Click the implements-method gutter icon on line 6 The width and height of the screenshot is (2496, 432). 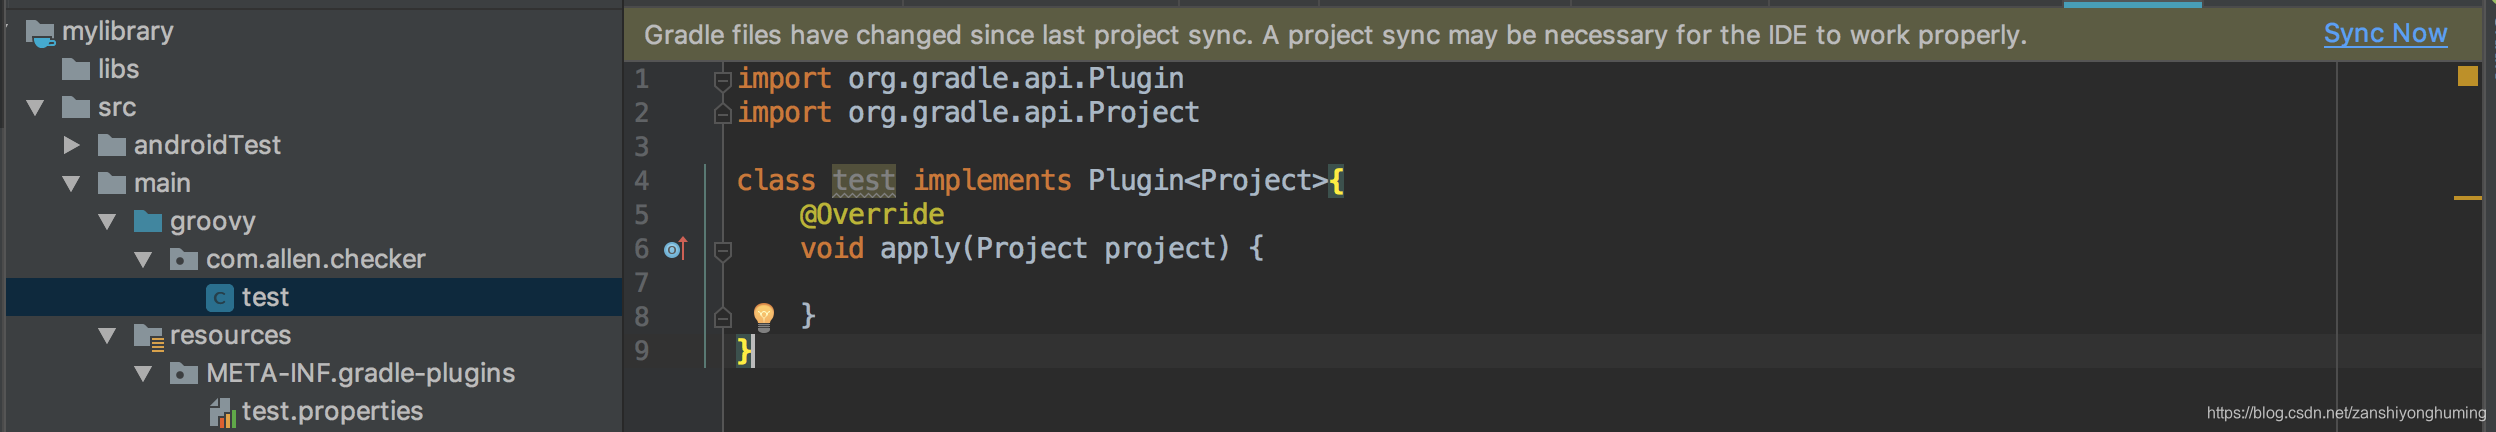(676, 249)
